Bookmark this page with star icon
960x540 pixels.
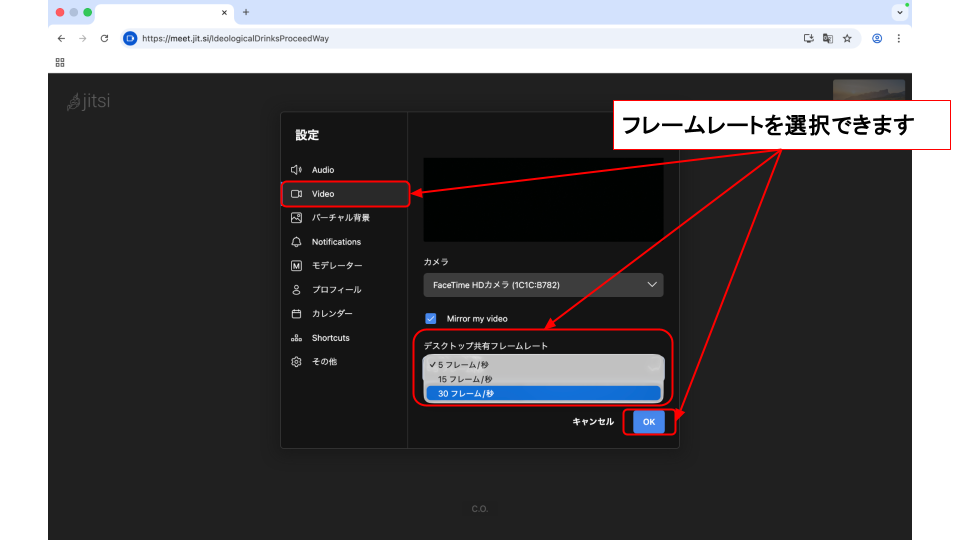point(847,39)
